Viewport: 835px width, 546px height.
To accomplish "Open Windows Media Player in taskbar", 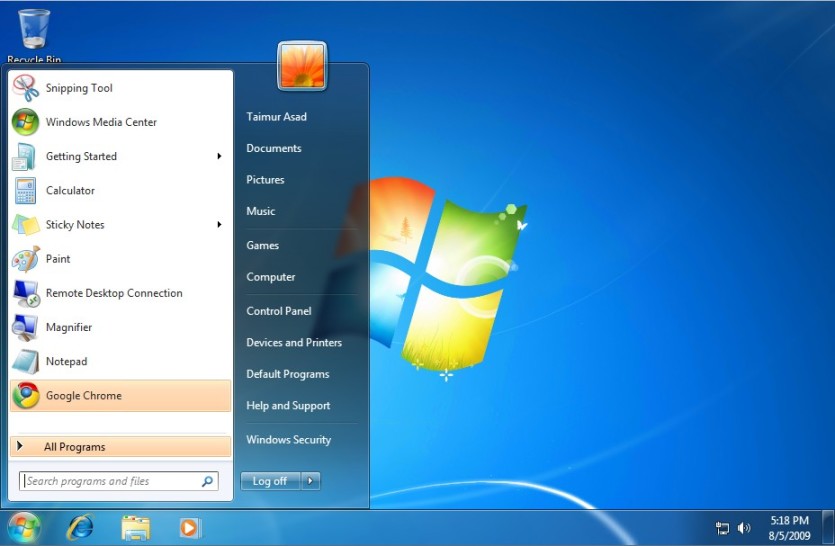I will 189,528.
